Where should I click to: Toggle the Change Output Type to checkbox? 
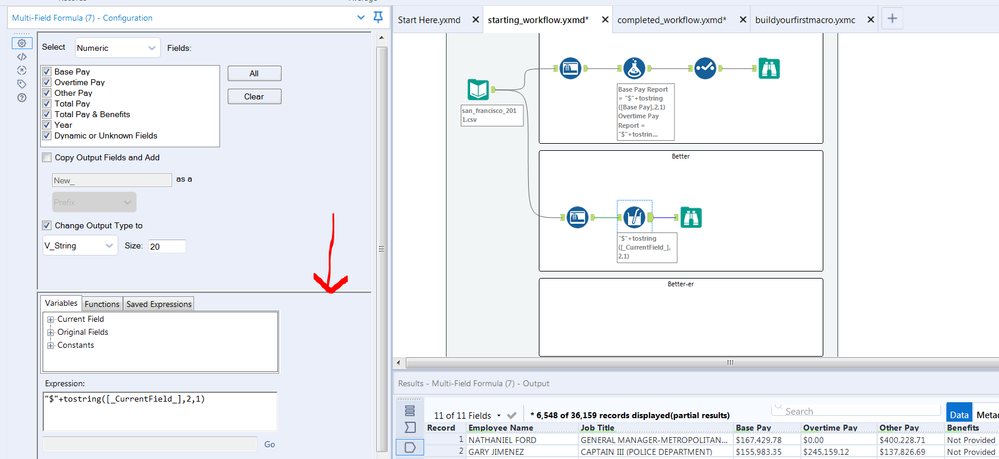47,225
